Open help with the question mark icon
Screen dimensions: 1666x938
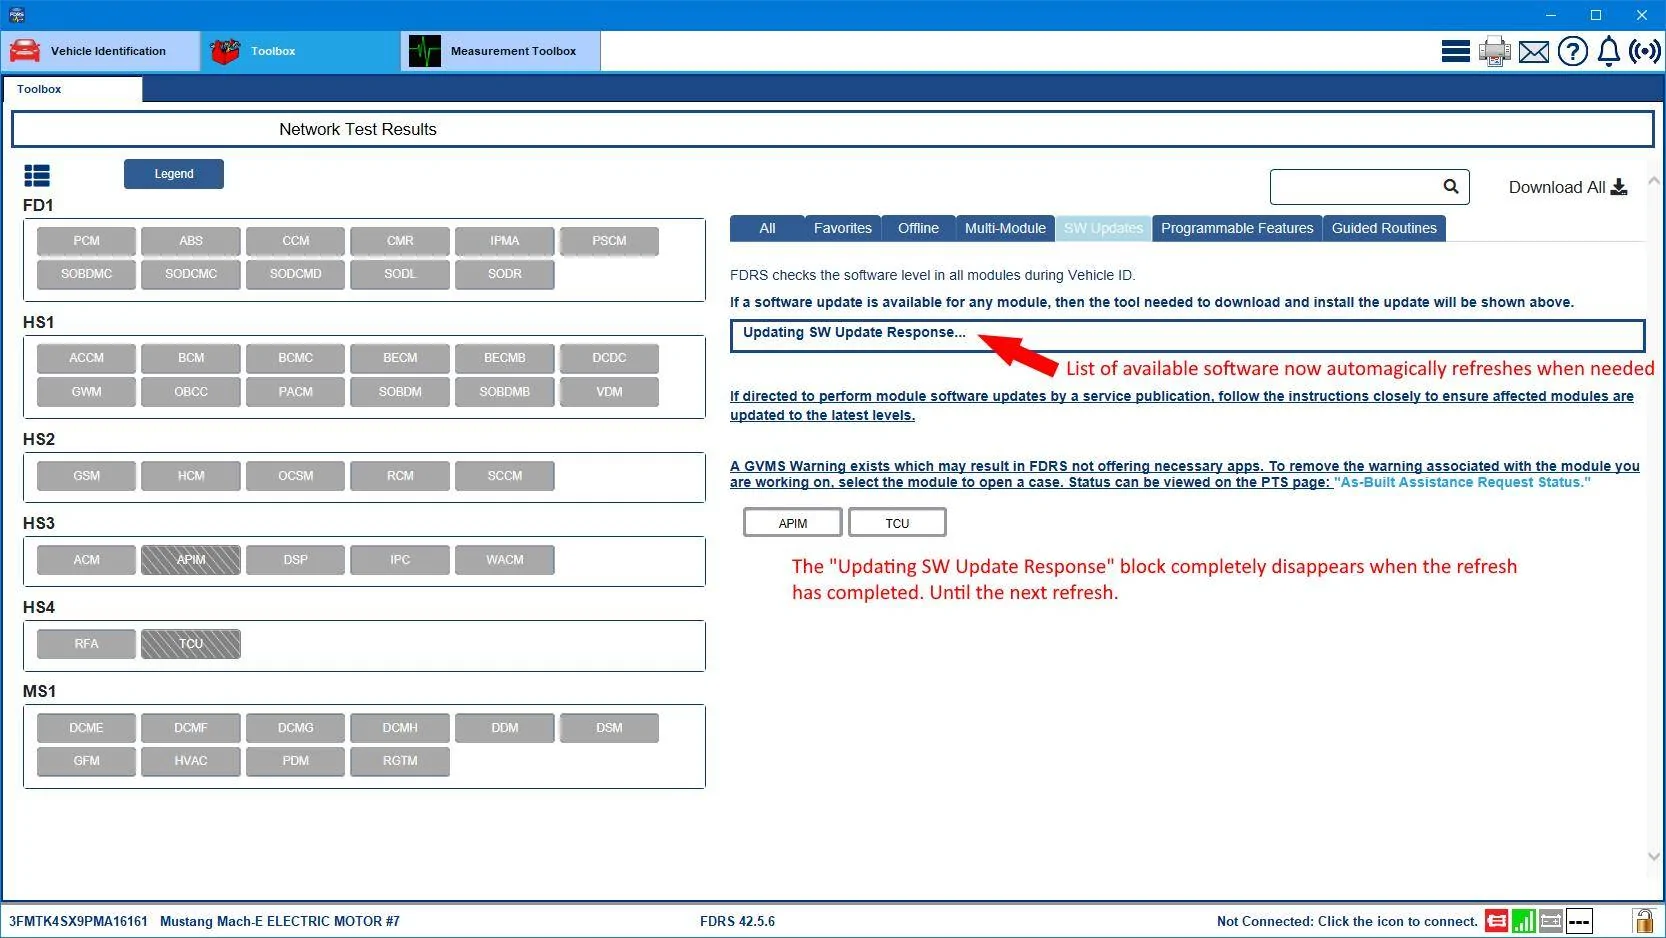pyautogui.click(x=1572, y=51)
